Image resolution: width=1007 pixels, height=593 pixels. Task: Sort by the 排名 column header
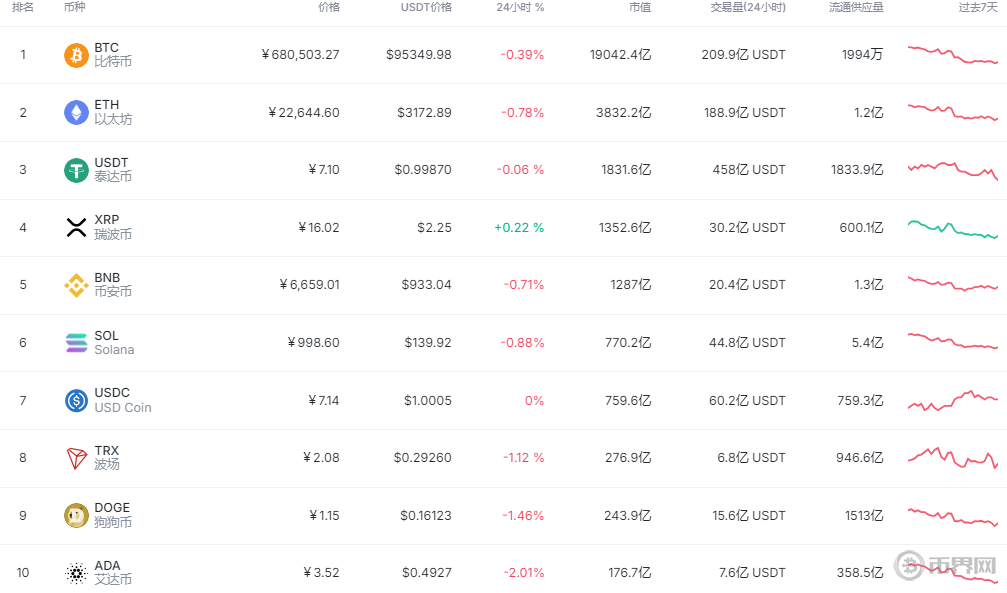(x=23, y=8)
